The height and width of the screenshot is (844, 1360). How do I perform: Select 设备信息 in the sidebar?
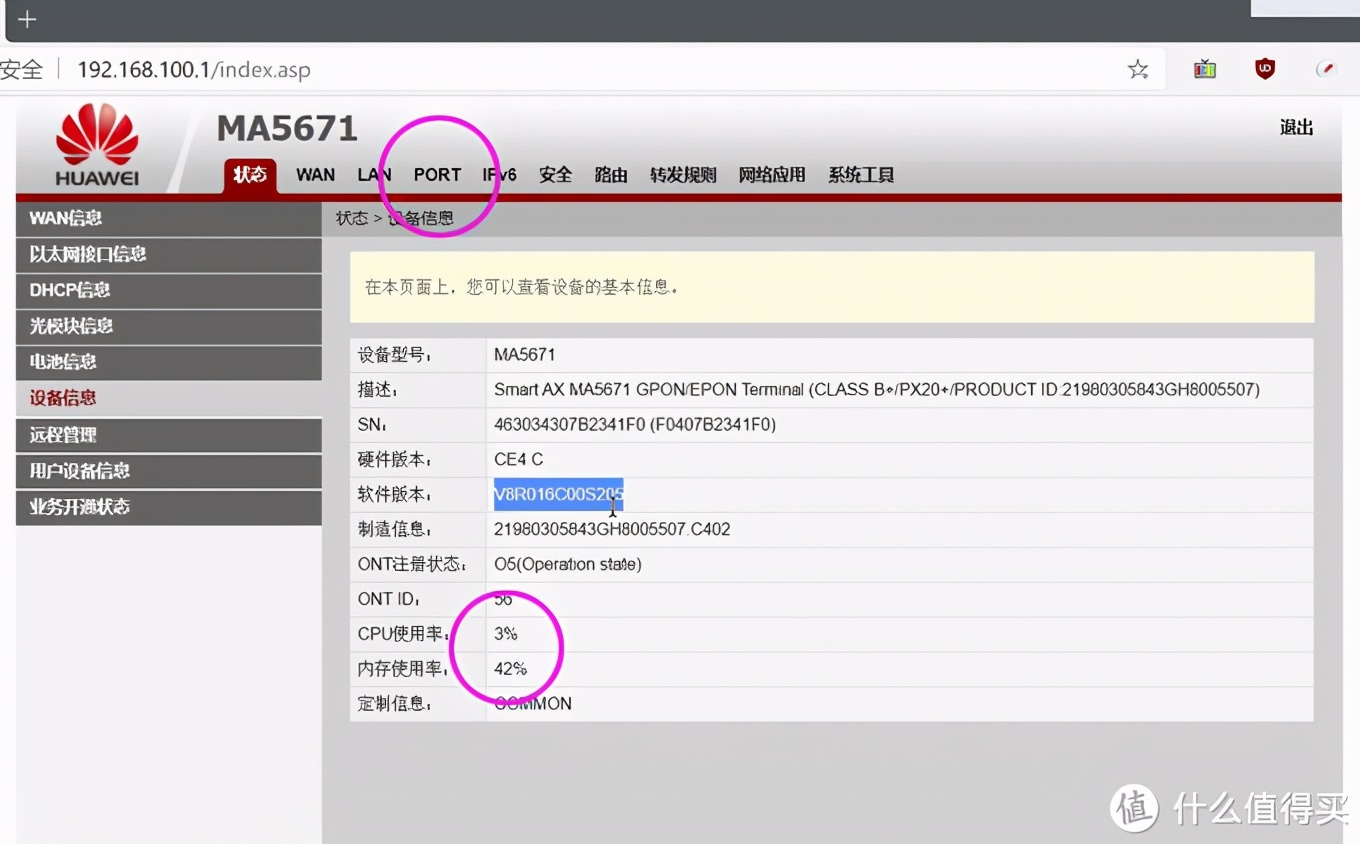point(169,399)
